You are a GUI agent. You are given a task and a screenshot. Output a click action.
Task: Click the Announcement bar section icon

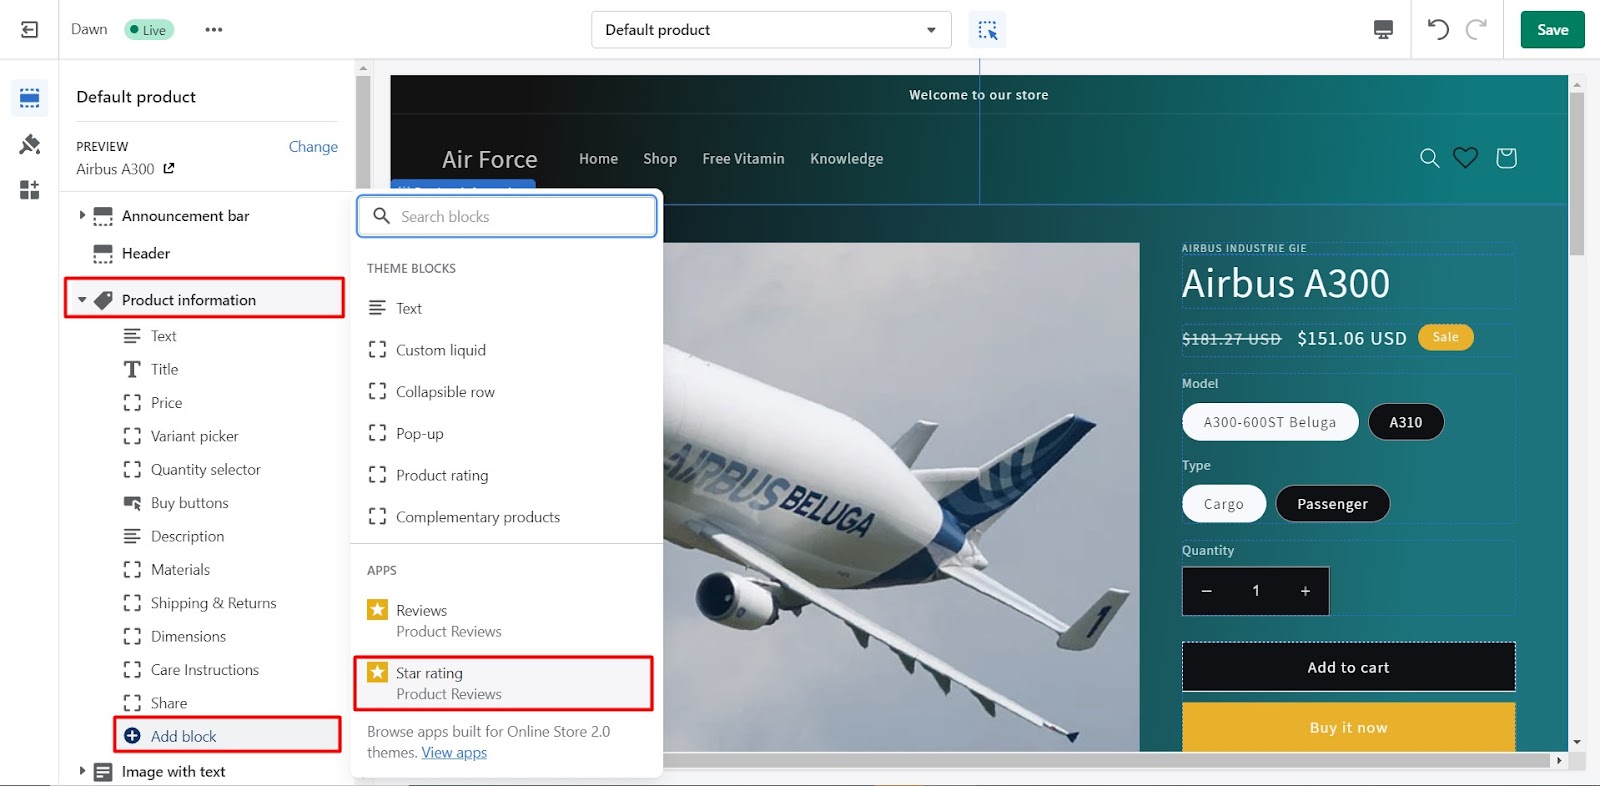[x=103, y=216]
